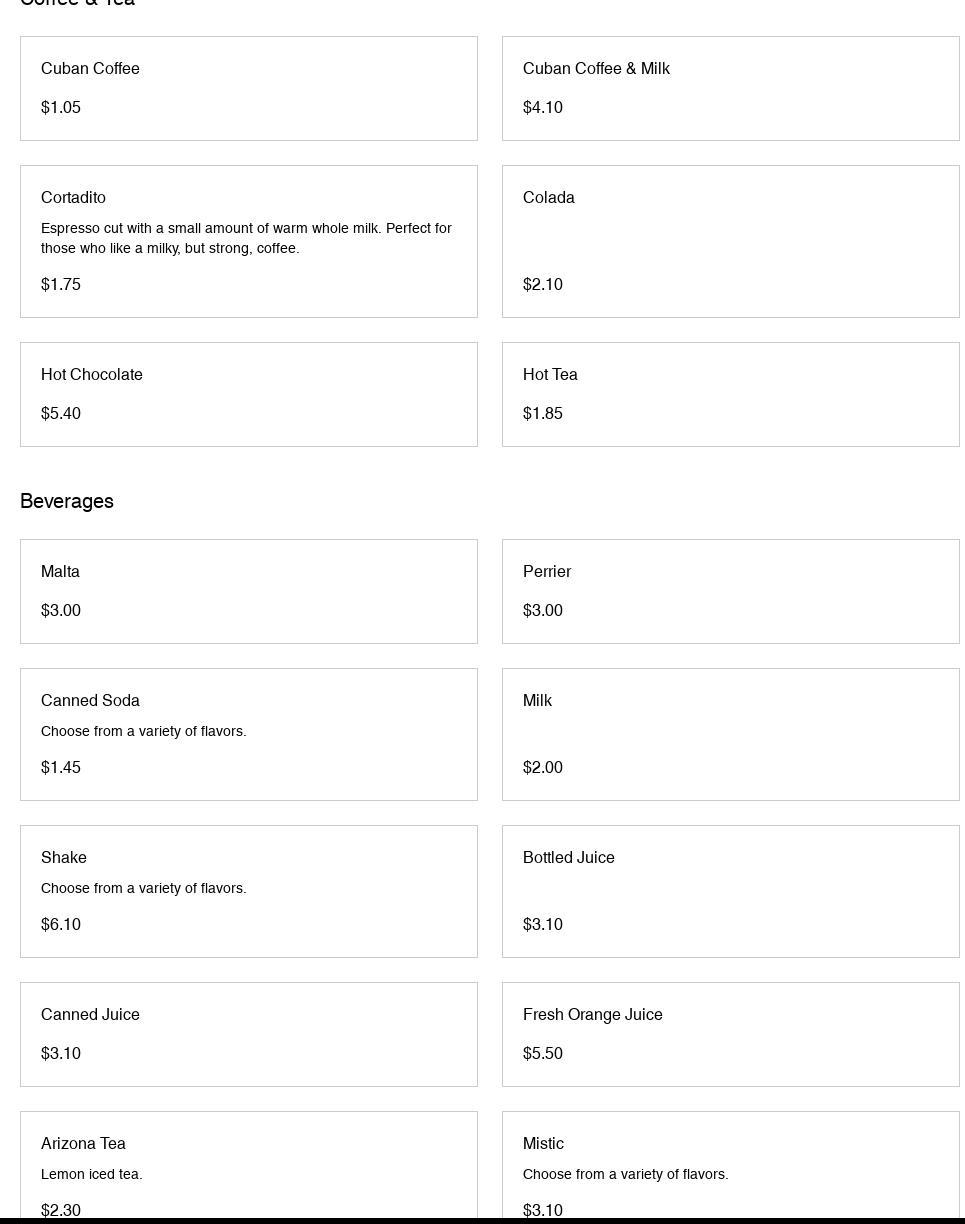This screenshot has width=965, height=1224.
Task: Select the Colada item card
Action: click(731, 241)
